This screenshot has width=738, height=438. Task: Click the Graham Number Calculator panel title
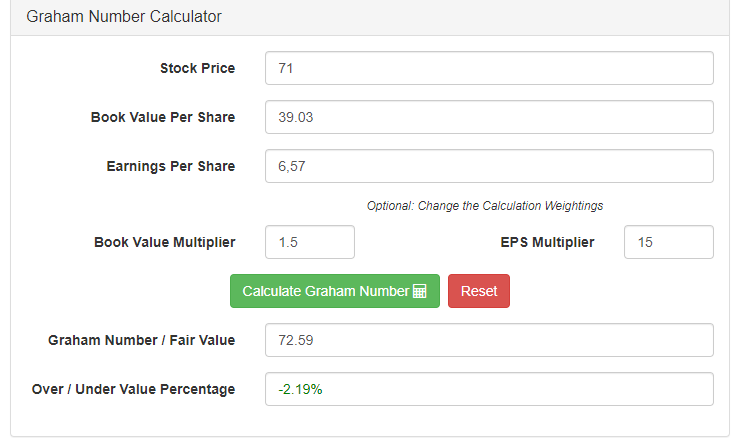pos(124,17)
